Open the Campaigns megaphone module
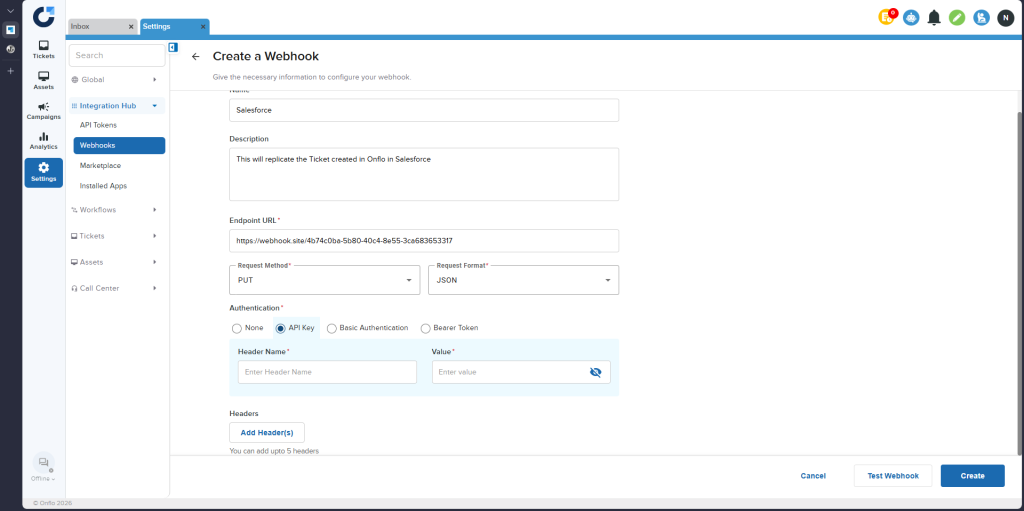This screenshot has height=511, width=1024. [44, 110]
